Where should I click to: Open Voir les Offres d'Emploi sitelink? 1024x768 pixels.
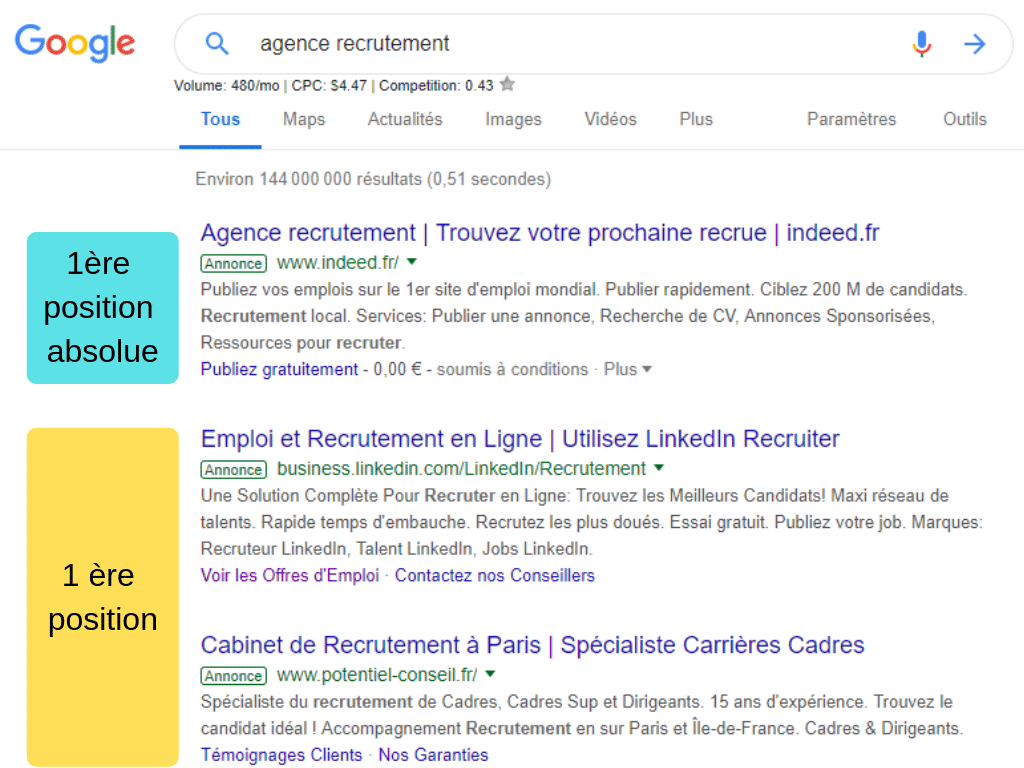(x=290, y=575)
